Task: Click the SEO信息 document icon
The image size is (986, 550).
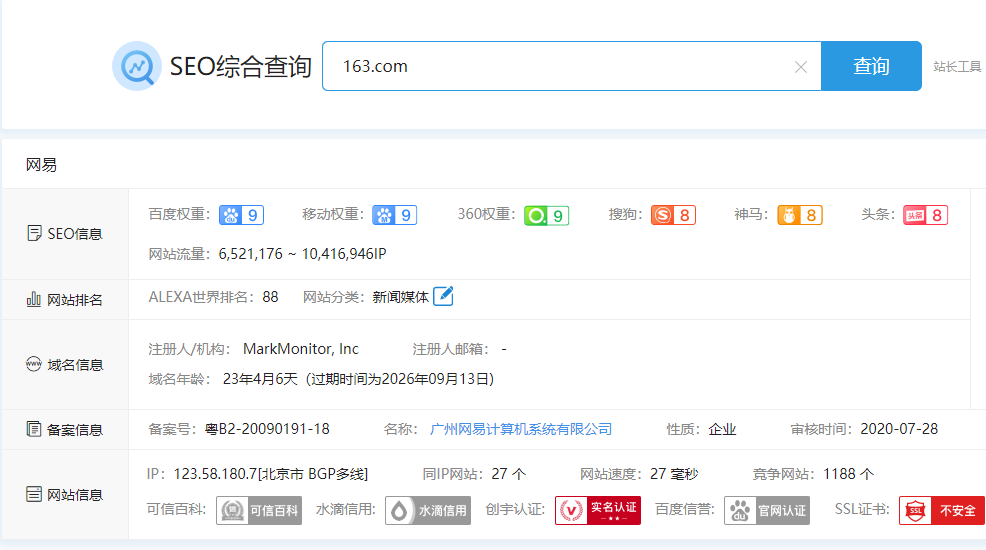Action: point(34,233)
